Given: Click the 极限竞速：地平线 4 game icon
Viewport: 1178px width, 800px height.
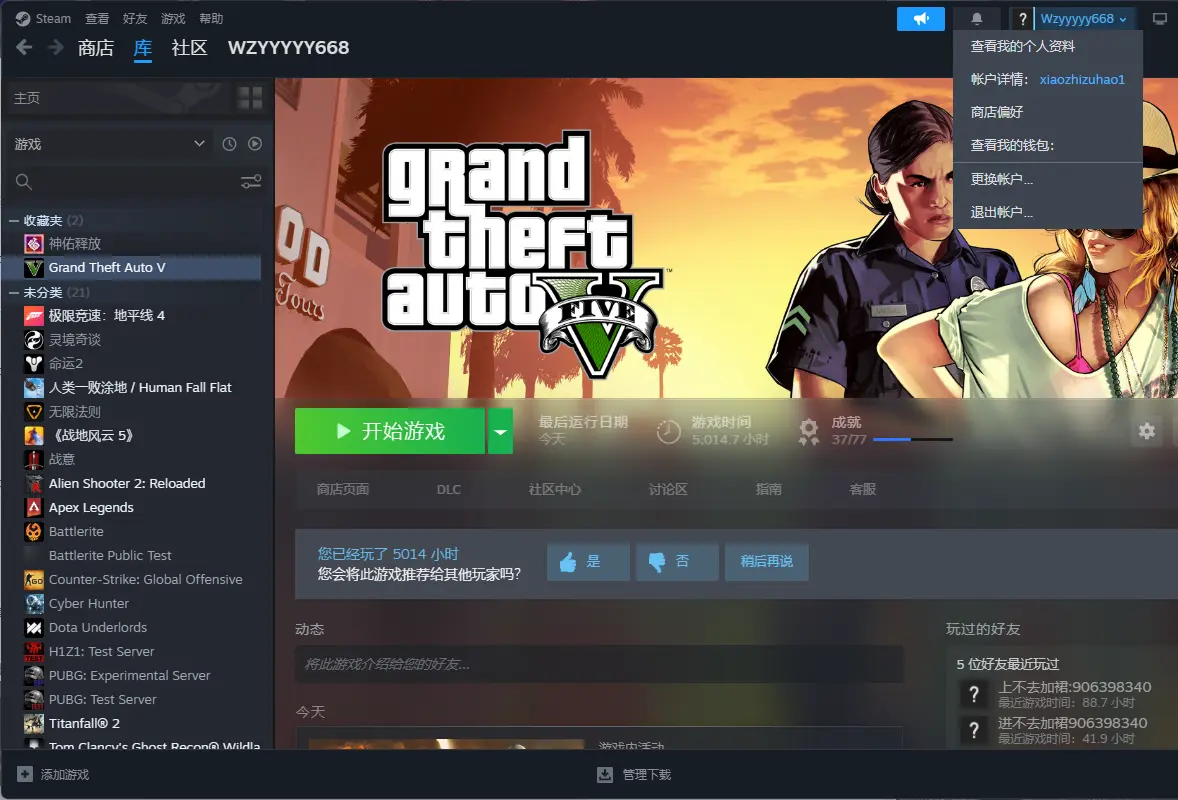Looking at the screenshot, I should (34, 315).
